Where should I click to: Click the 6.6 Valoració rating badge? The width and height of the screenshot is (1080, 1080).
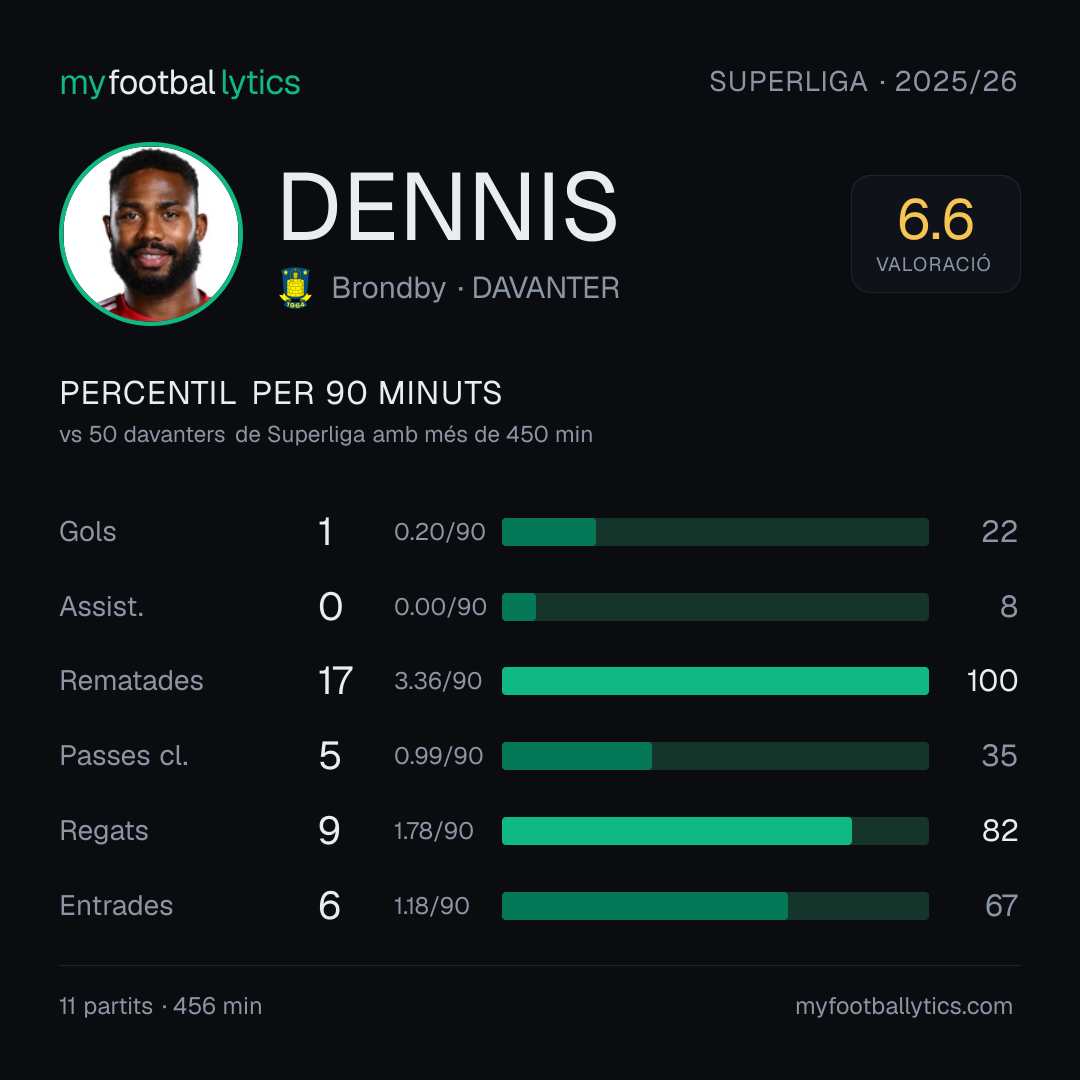(x=935, y=234)
